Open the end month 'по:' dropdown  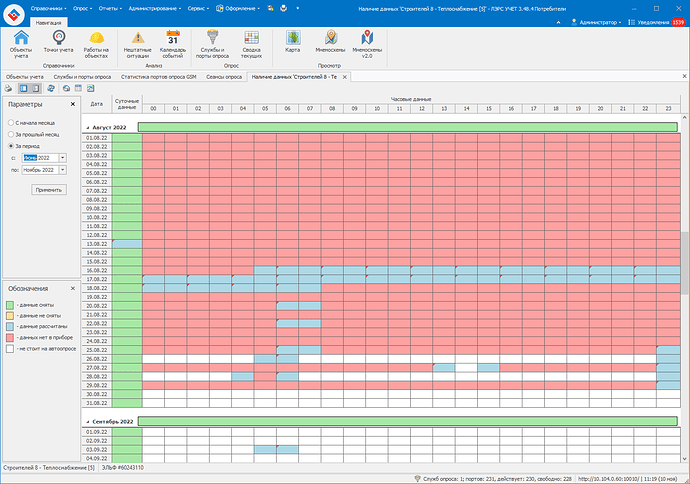tap(62, 170)
